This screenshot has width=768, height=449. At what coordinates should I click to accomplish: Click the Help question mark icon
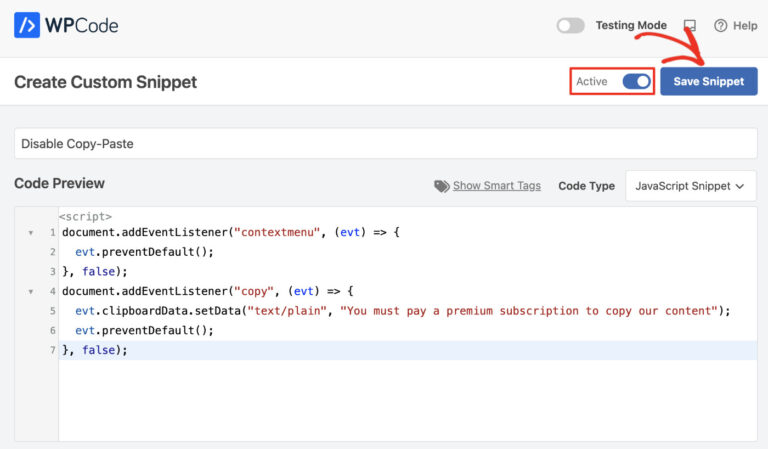pyautogui.click(x=720, y=25)
